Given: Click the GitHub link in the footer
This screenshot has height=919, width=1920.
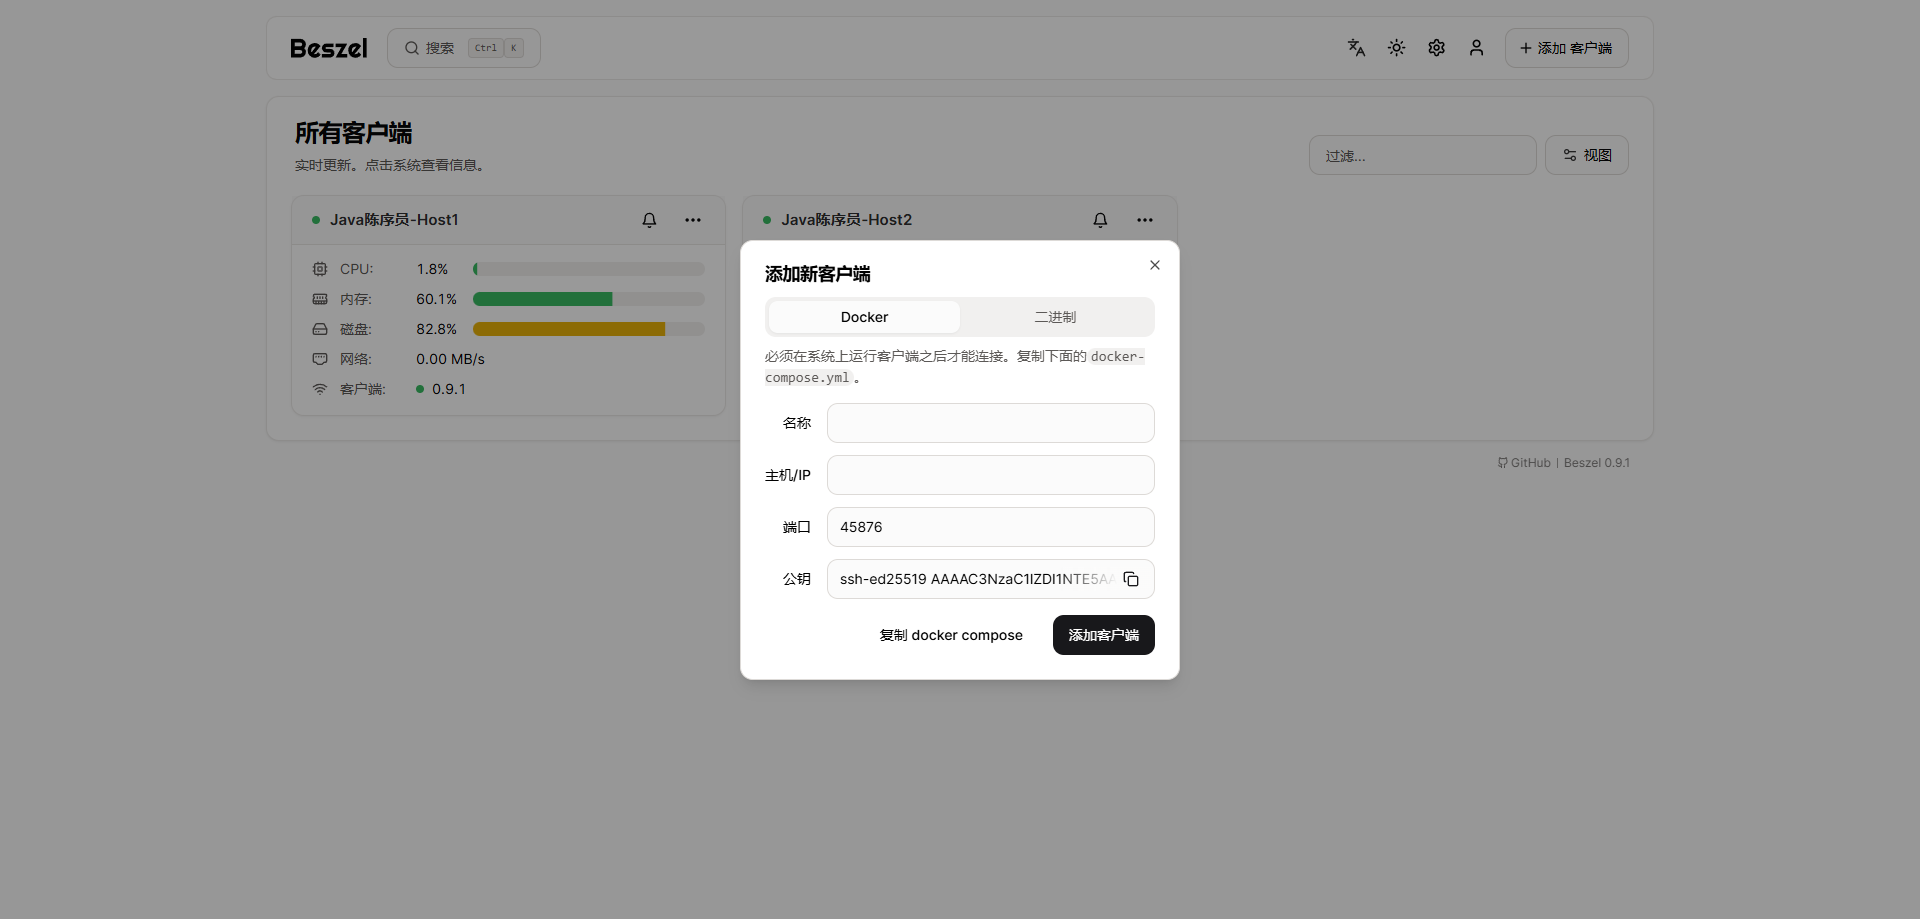Looking at the screenshot, I should tap(1524, 463).
